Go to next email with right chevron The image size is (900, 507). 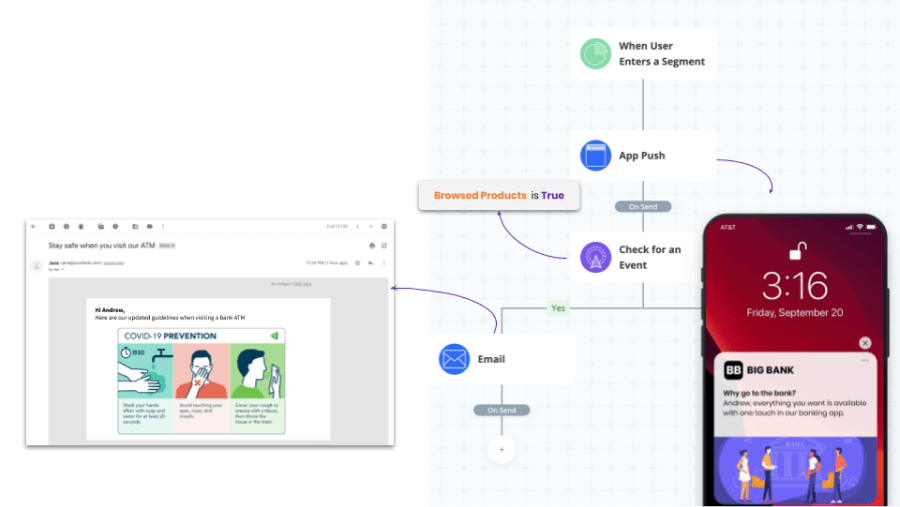pos(370,227)
